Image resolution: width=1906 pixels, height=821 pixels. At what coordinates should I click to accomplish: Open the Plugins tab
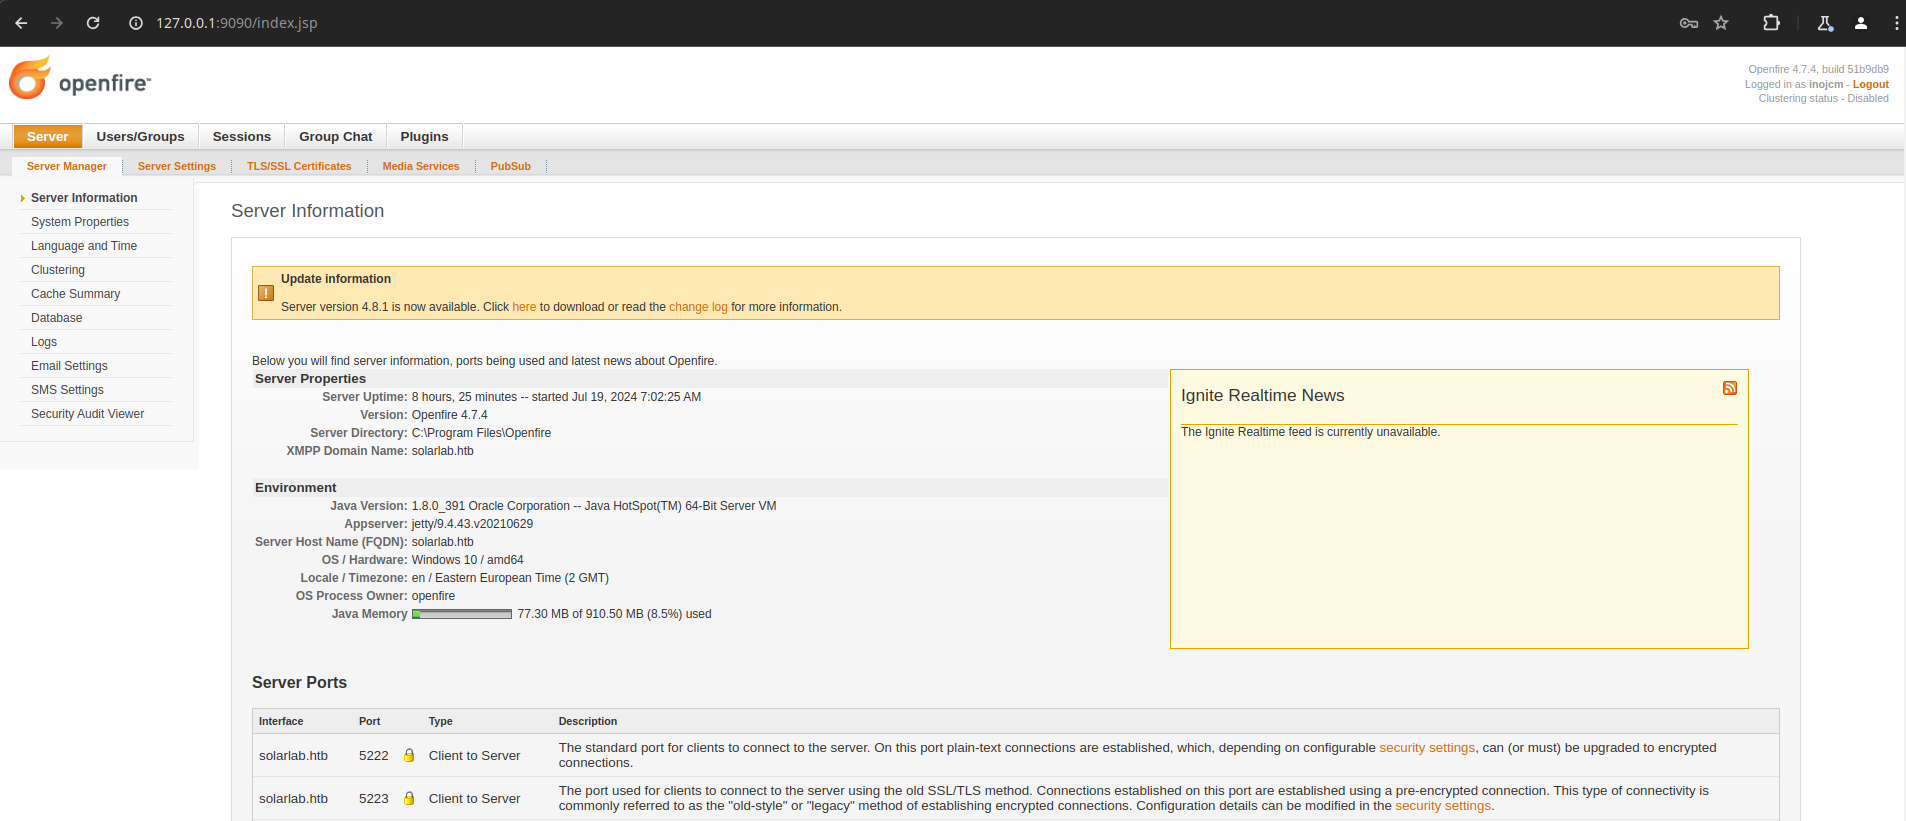[424, 137]
